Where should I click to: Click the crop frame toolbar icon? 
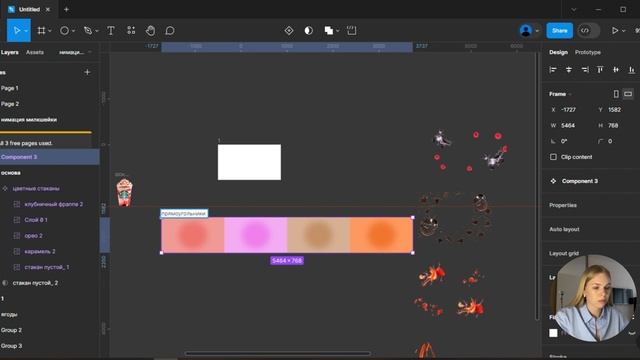[x=351, y=31]
